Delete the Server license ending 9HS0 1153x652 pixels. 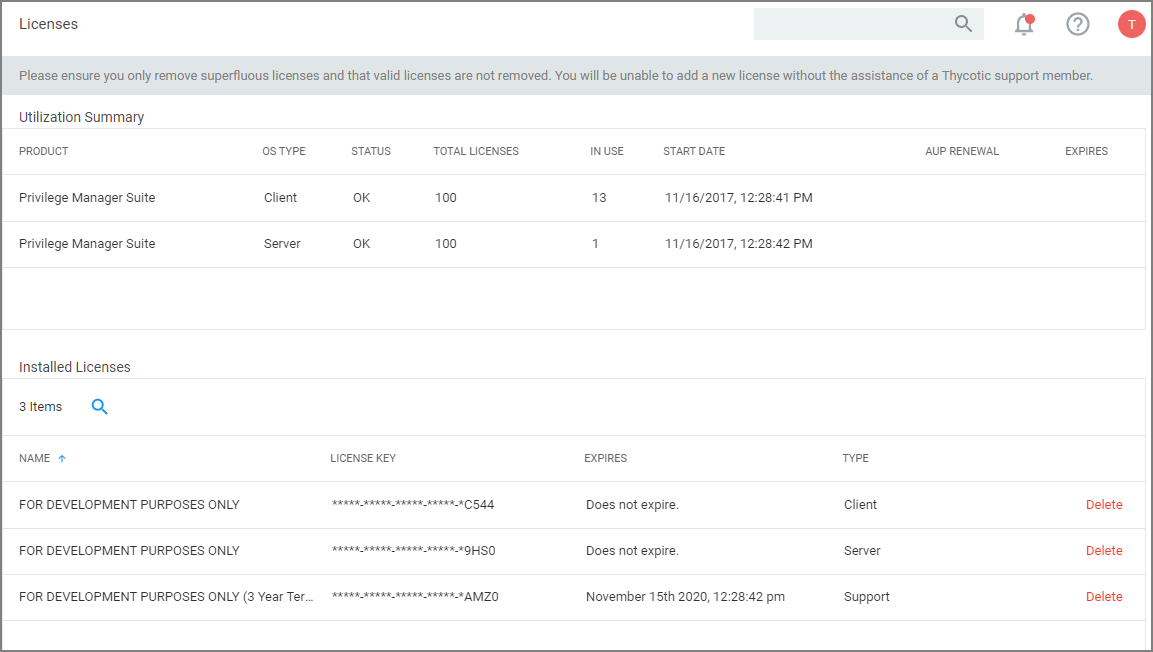[1103, 551]
